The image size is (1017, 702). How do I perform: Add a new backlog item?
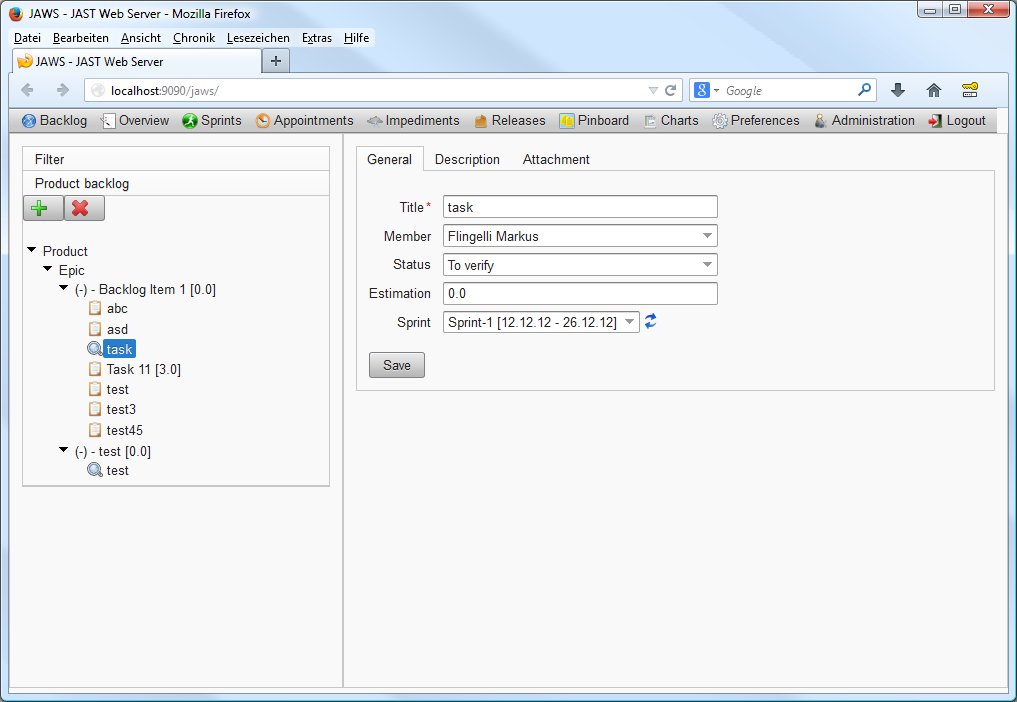coord(43,208)
